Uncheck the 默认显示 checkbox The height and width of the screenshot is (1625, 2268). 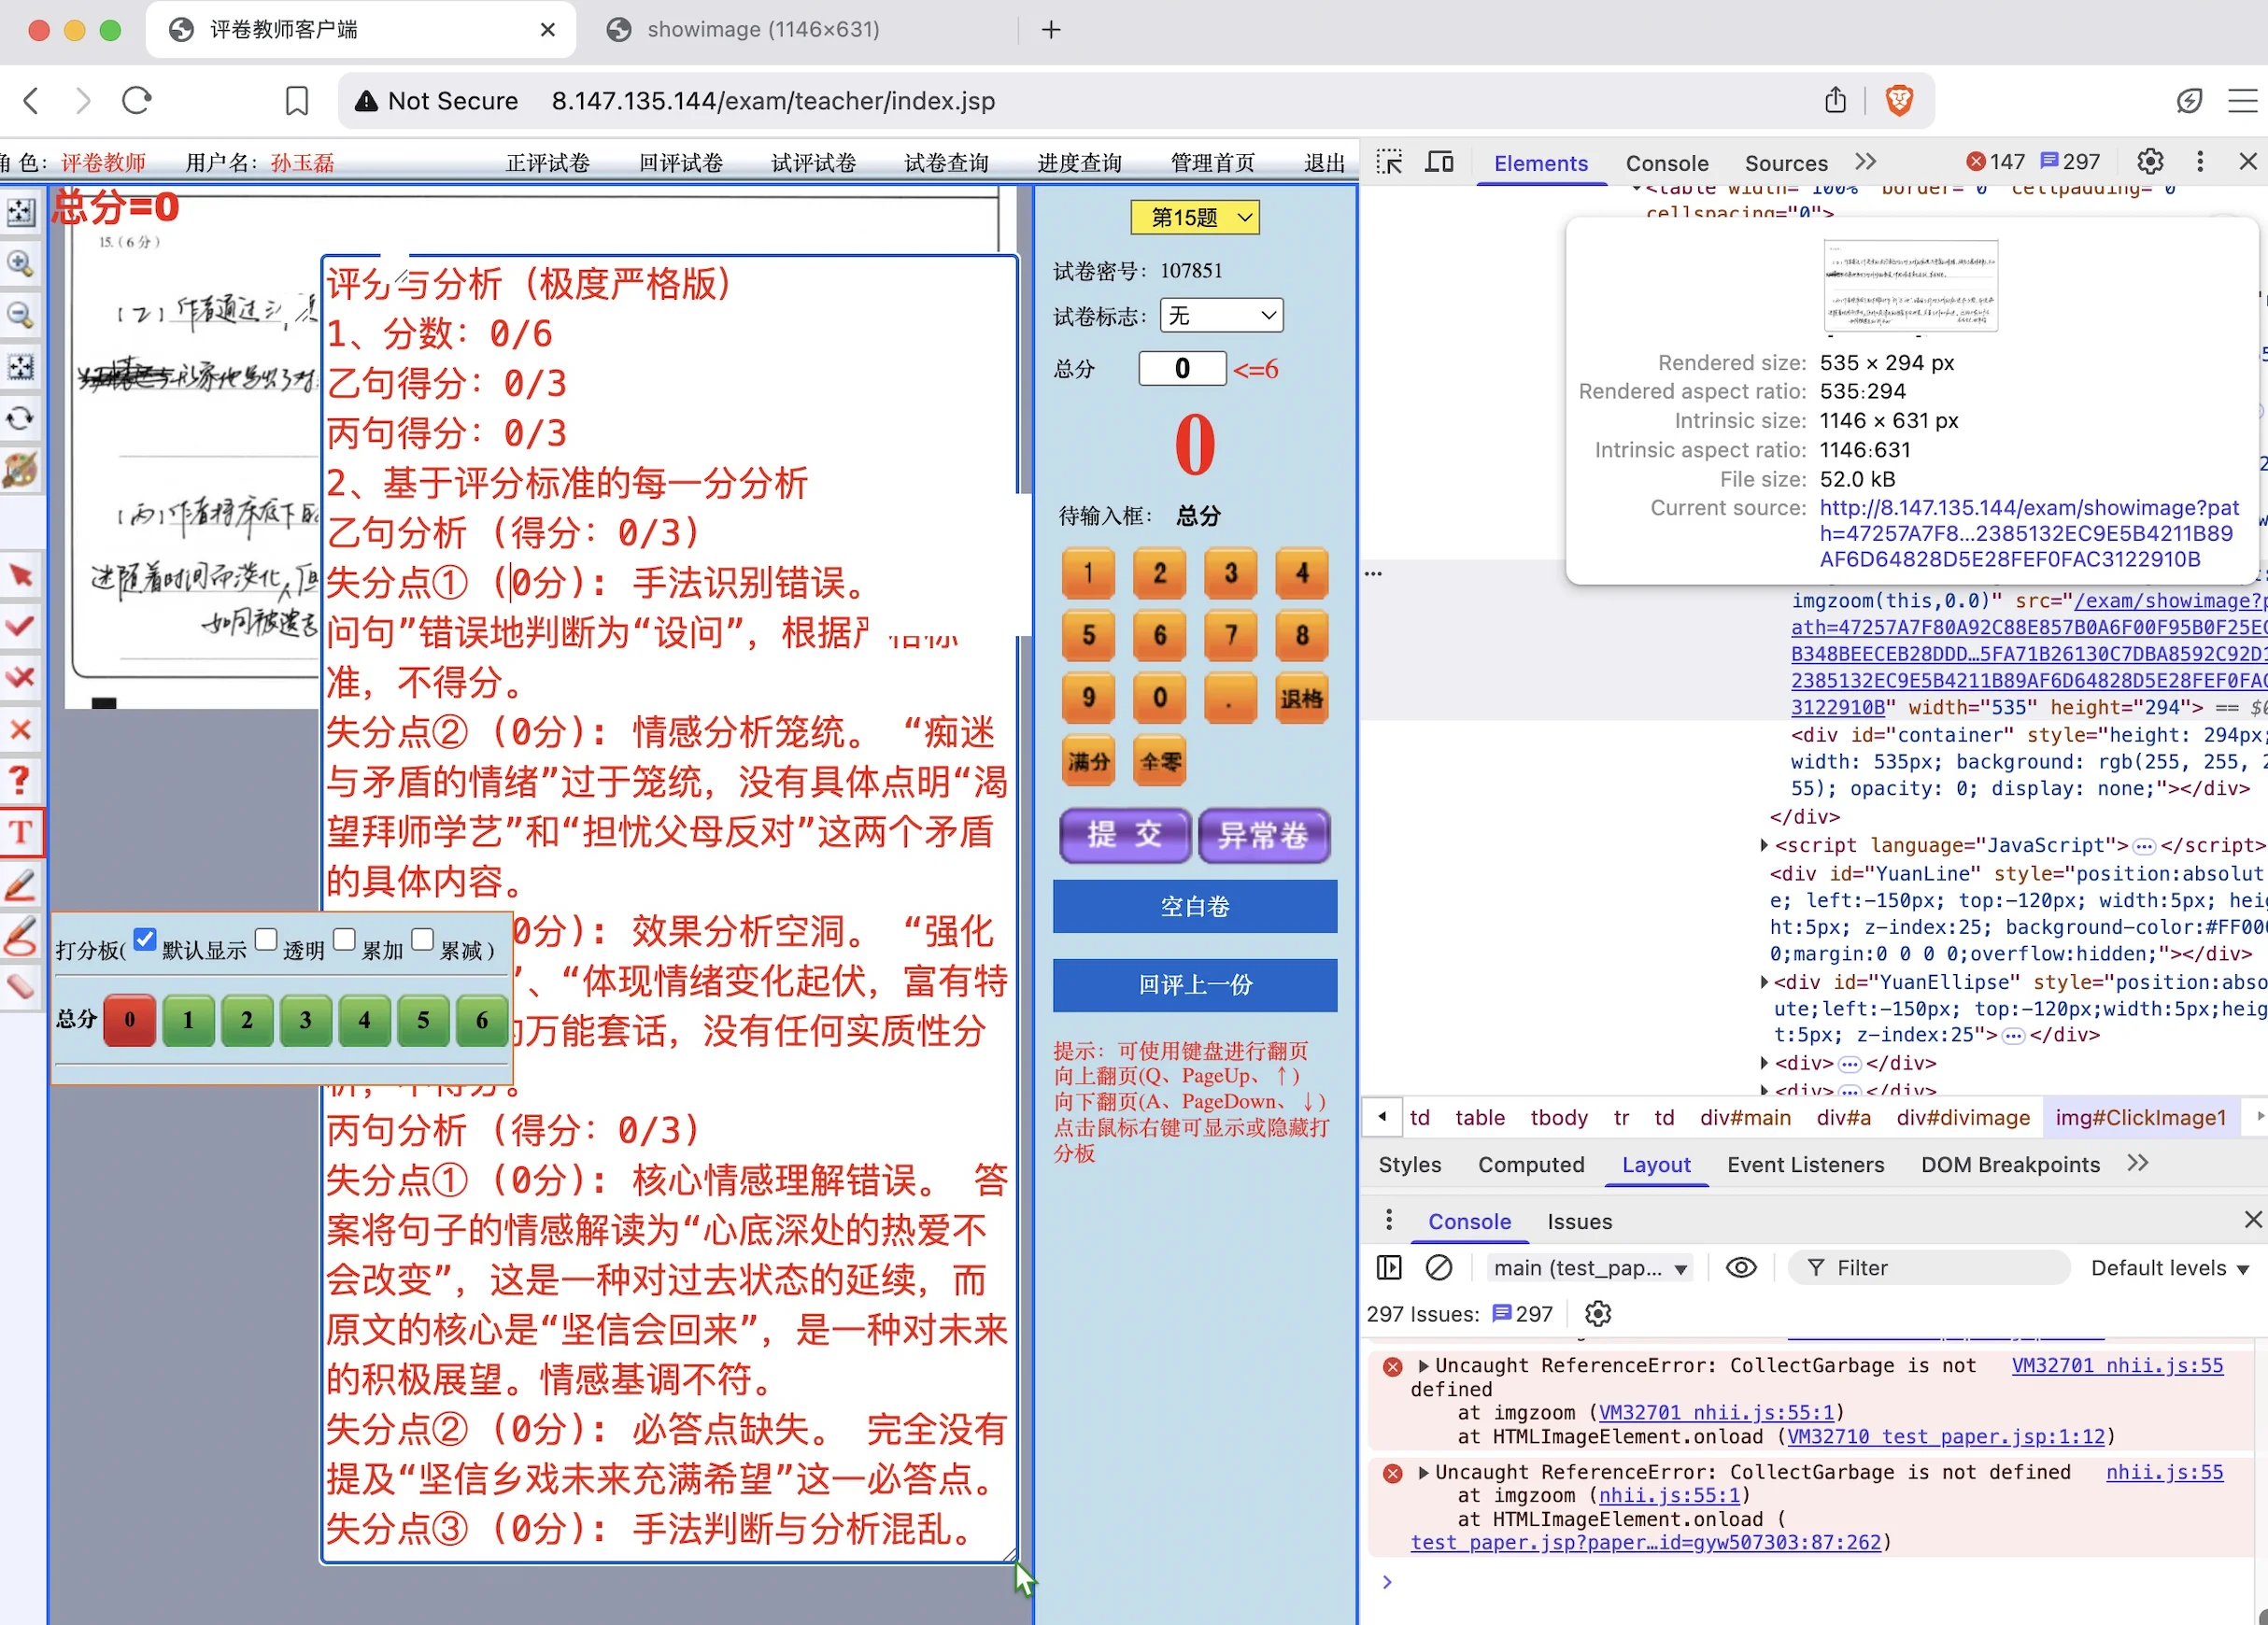146,940
